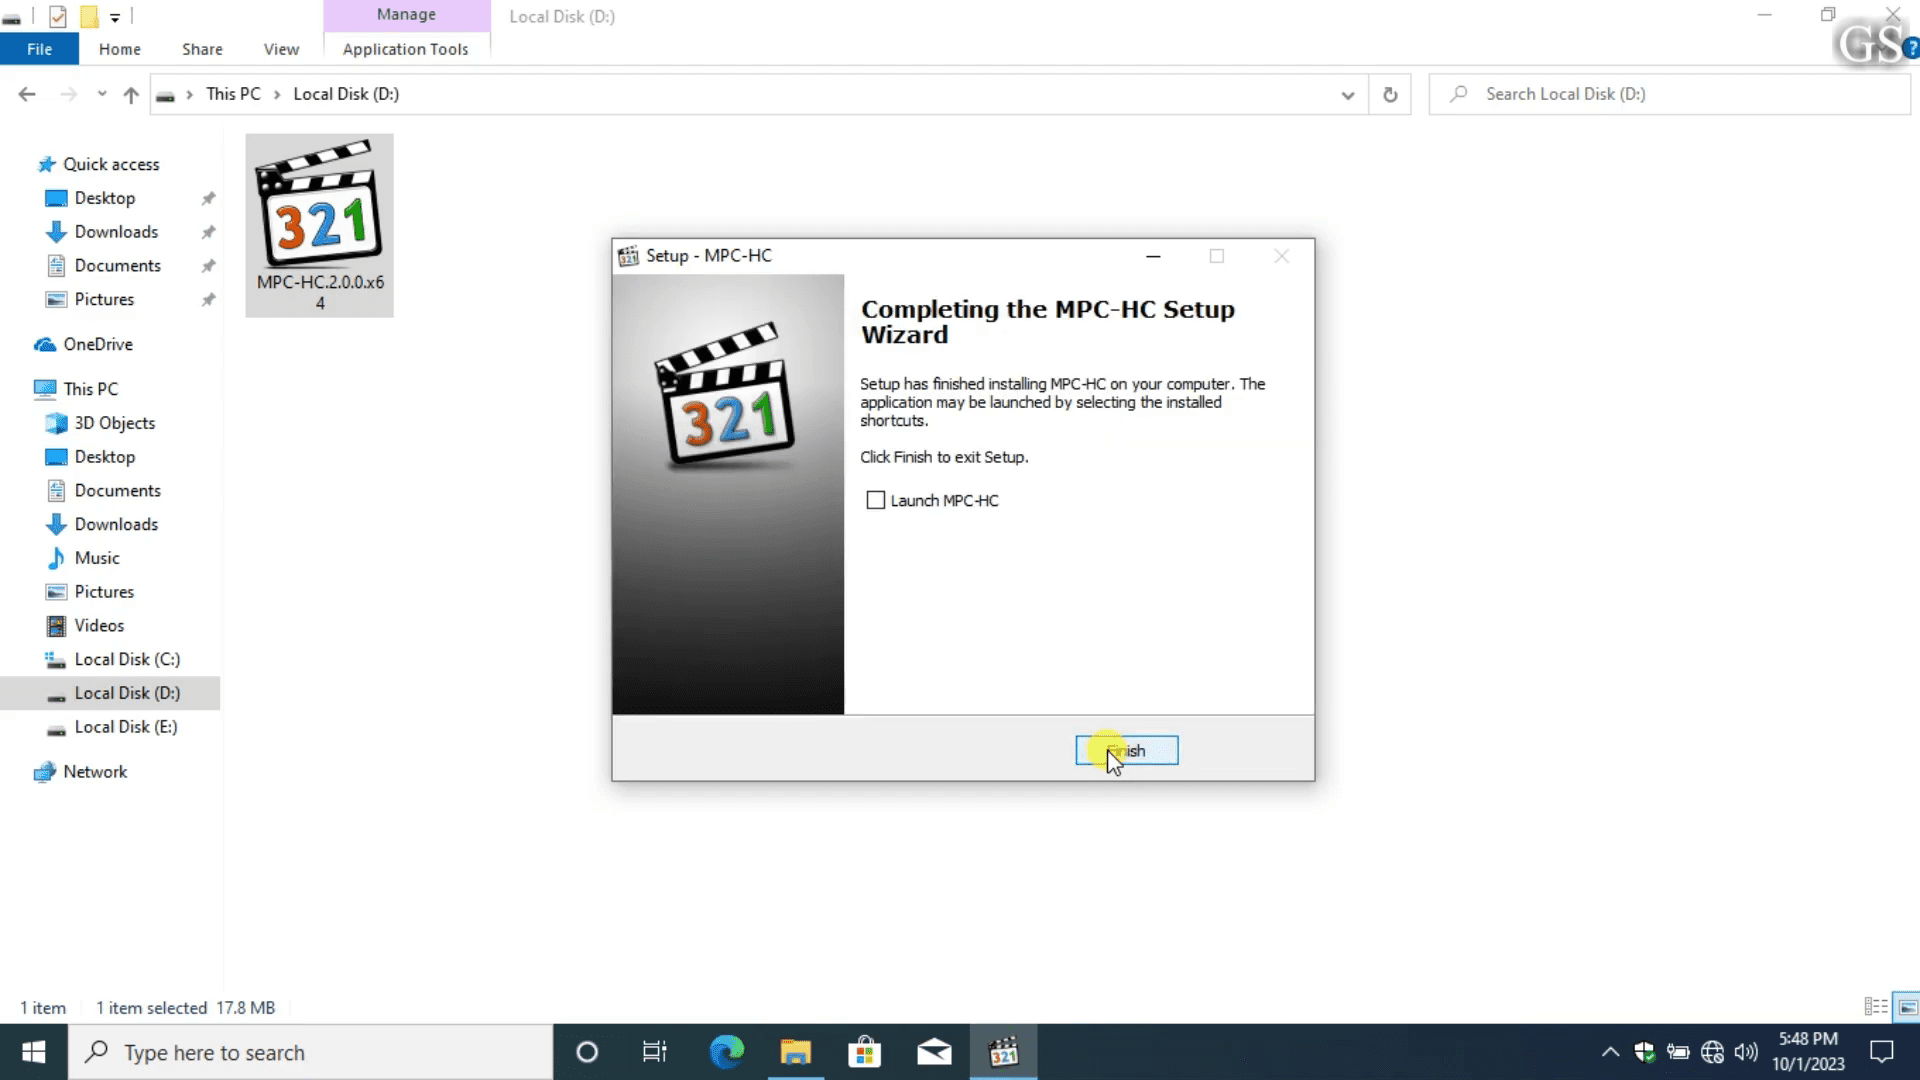Open pinned Documents under Quick access
Screen dimensions: 1920x1080
click(x=117, y=266)
